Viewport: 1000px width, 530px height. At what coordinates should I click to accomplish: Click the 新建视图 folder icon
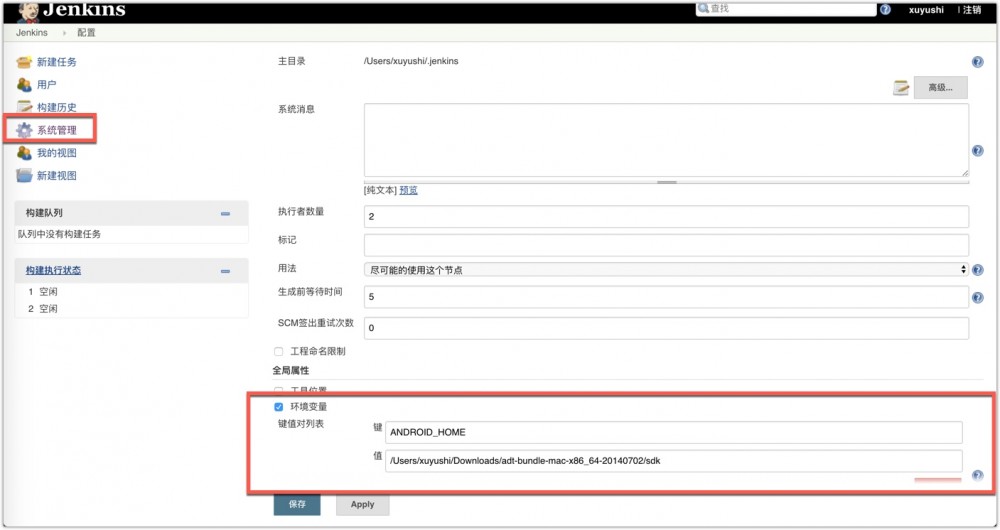(24, 175)
